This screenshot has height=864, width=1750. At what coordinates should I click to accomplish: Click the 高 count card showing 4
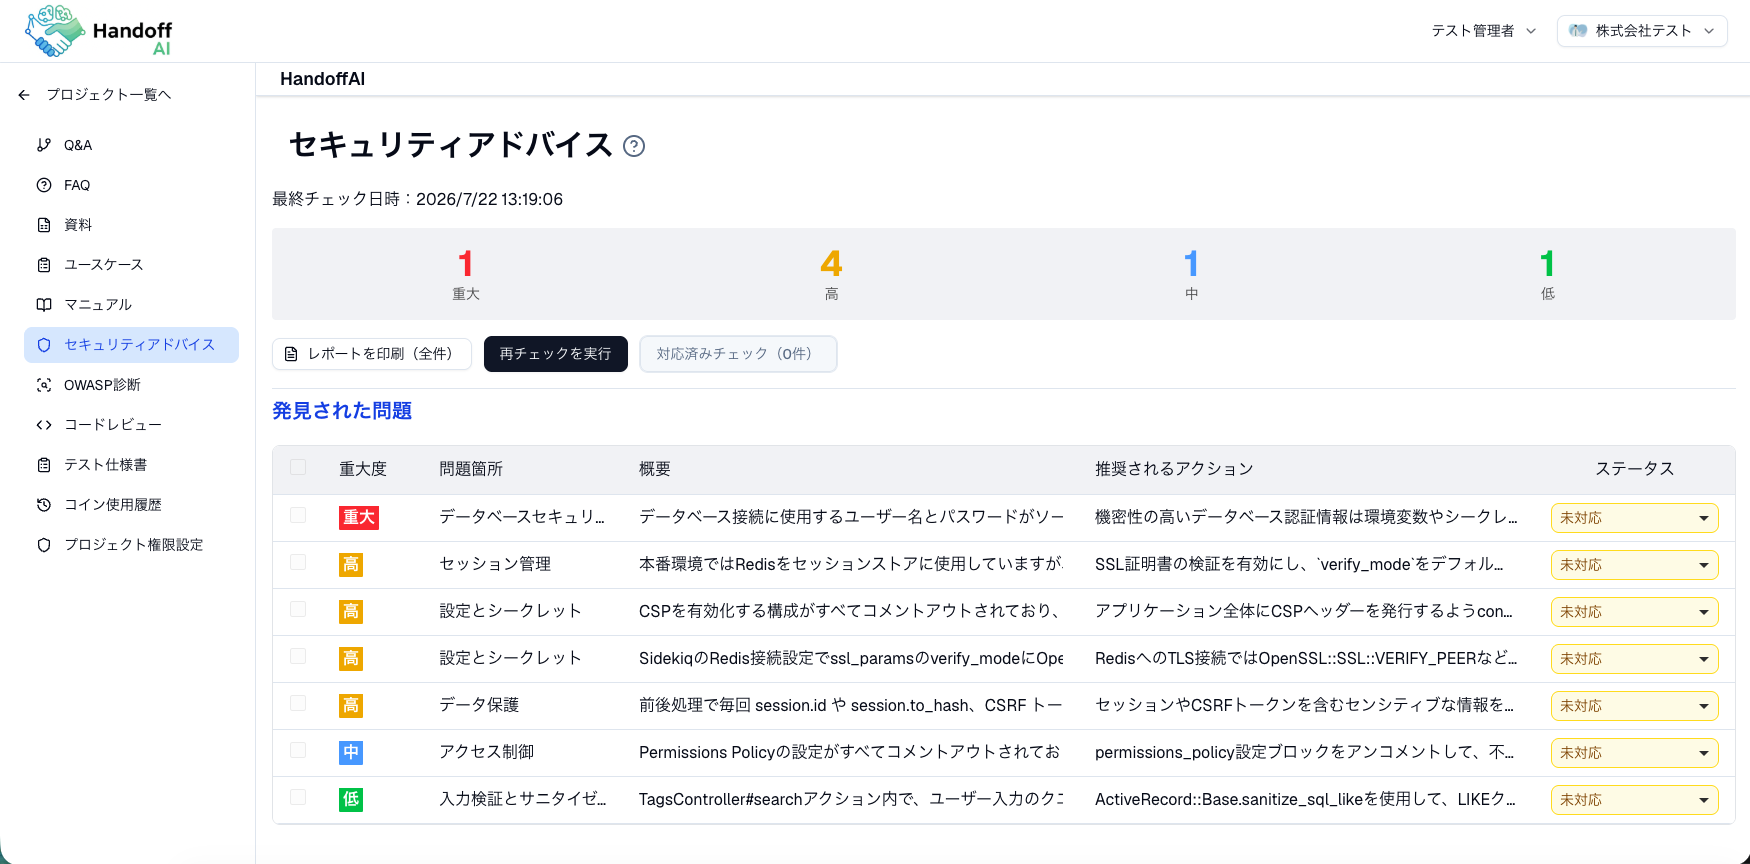[x=831, y=274]
